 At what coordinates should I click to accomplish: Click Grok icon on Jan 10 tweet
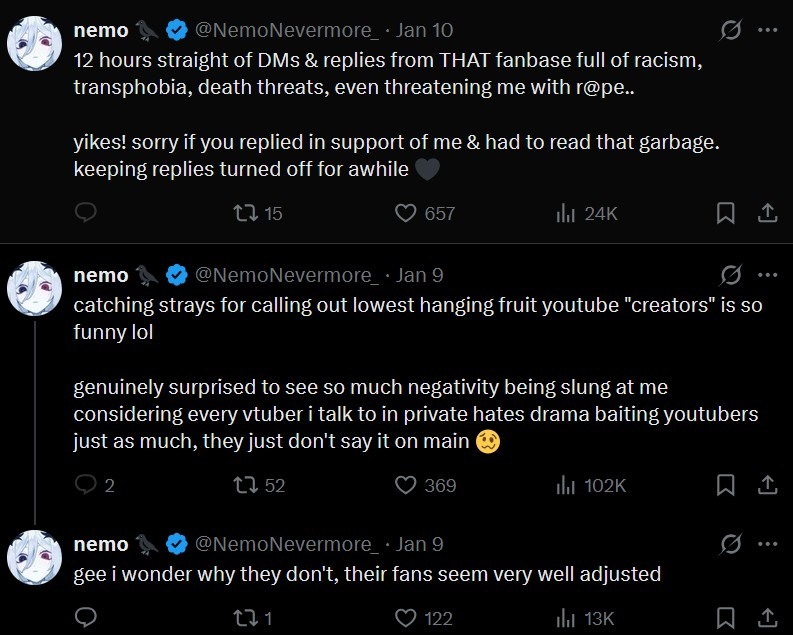[x=731, y=31]
